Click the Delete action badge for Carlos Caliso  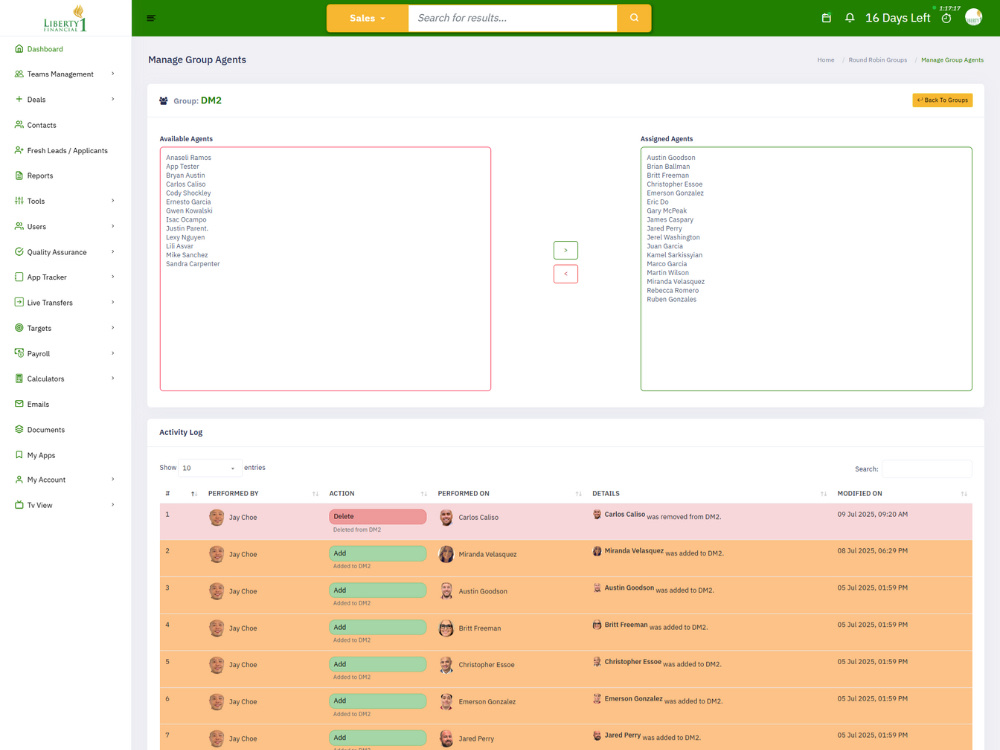pos(378,517)
